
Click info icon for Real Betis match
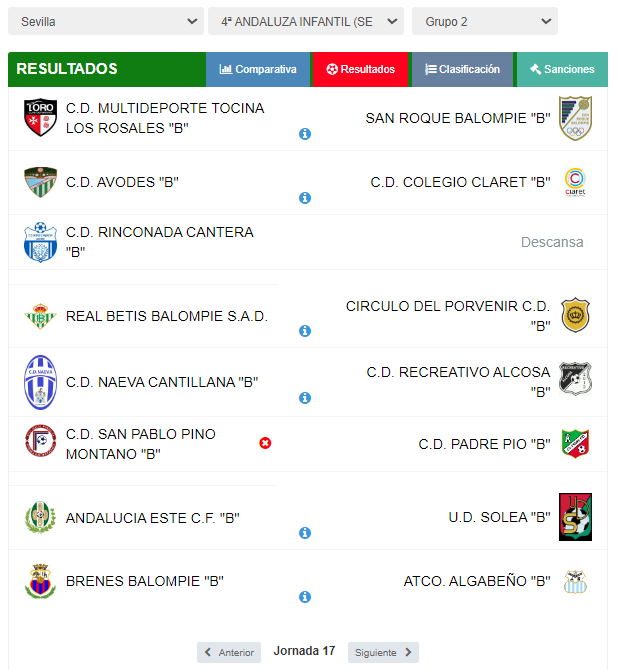click(305, 331)
